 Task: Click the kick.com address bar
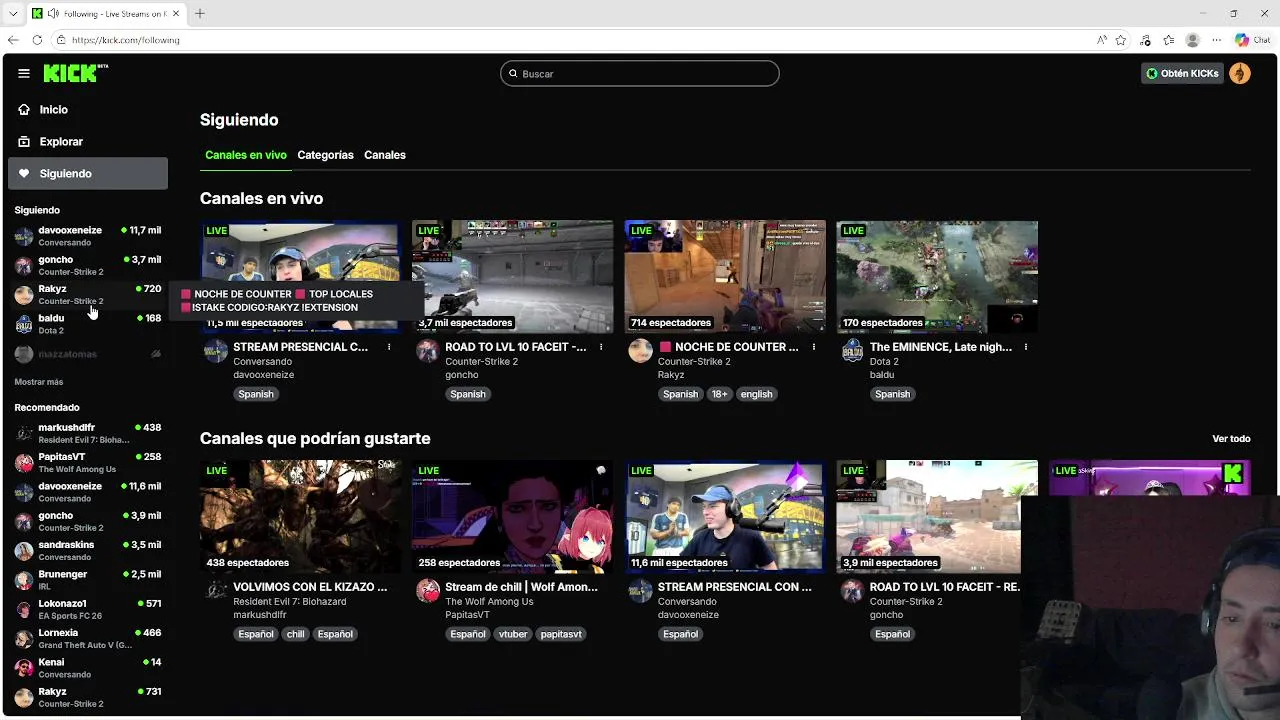pos(570,40)
